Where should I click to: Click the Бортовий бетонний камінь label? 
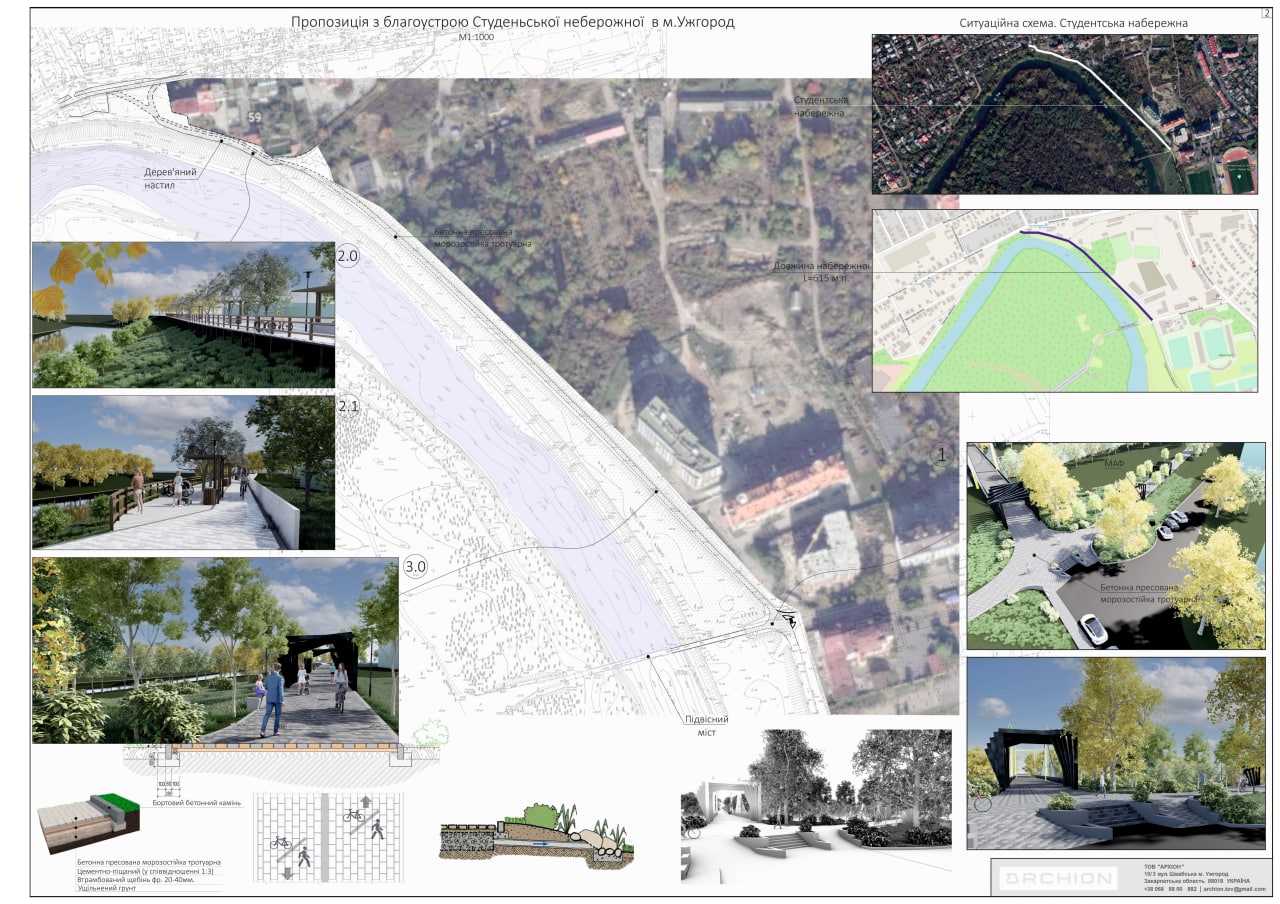pos(197,803)
